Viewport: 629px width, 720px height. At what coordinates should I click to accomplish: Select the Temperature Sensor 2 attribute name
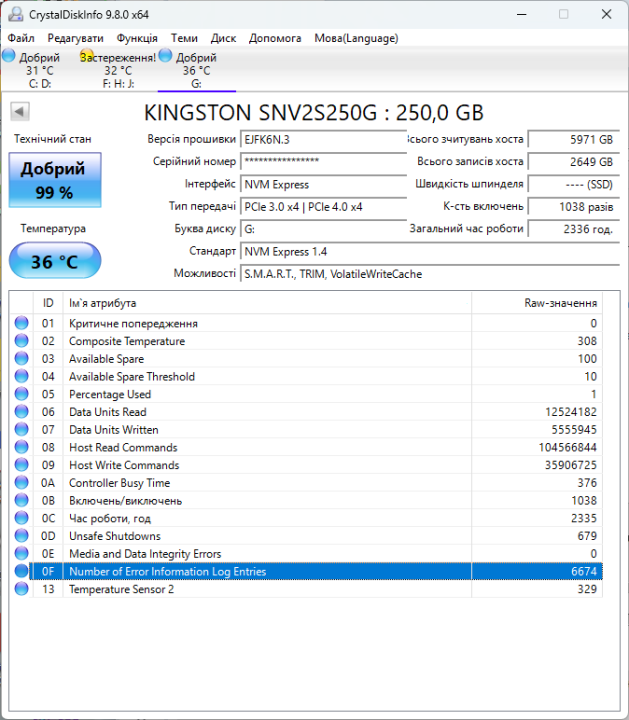pyautogui.click(x=121, y=589)
